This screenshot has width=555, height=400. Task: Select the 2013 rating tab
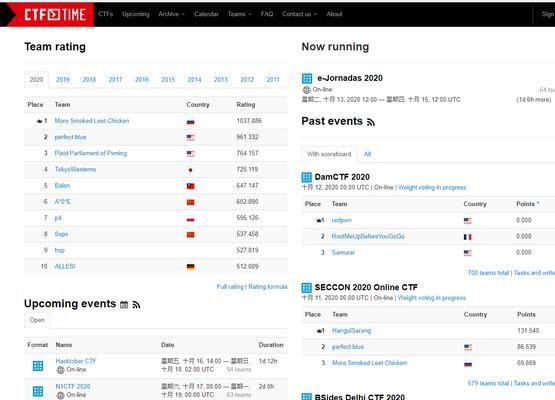pos(221,80)
